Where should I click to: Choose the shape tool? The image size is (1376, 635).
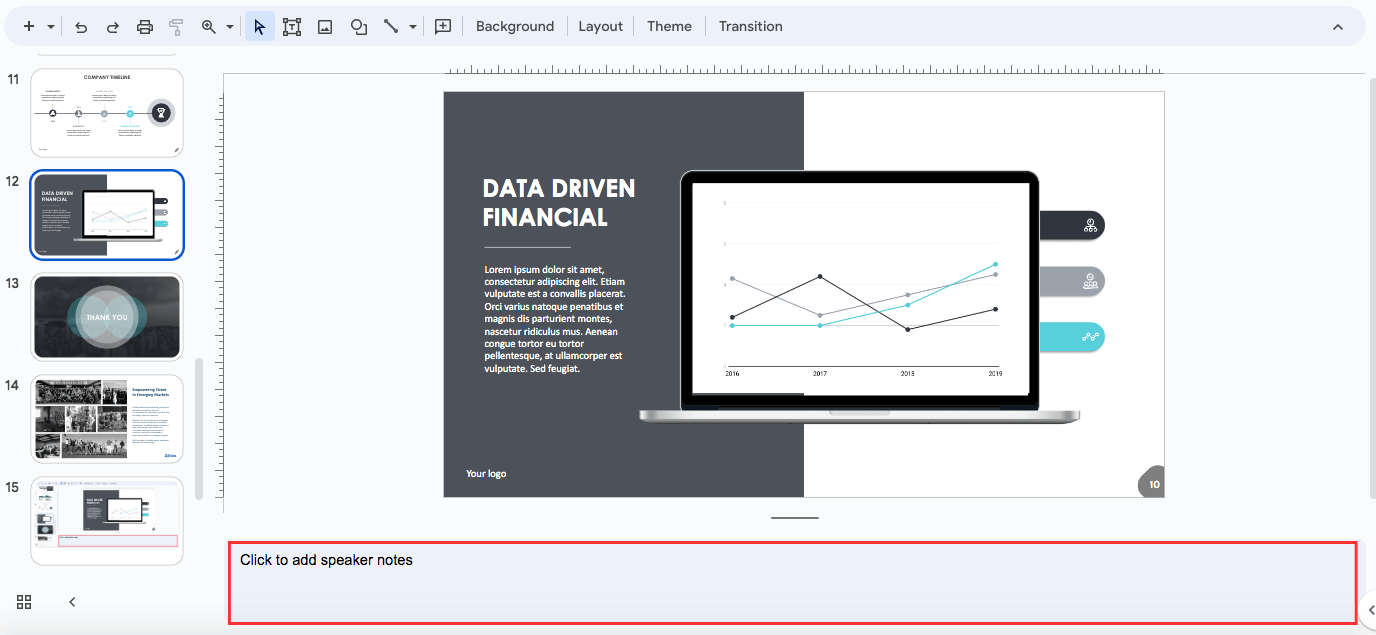358,26
